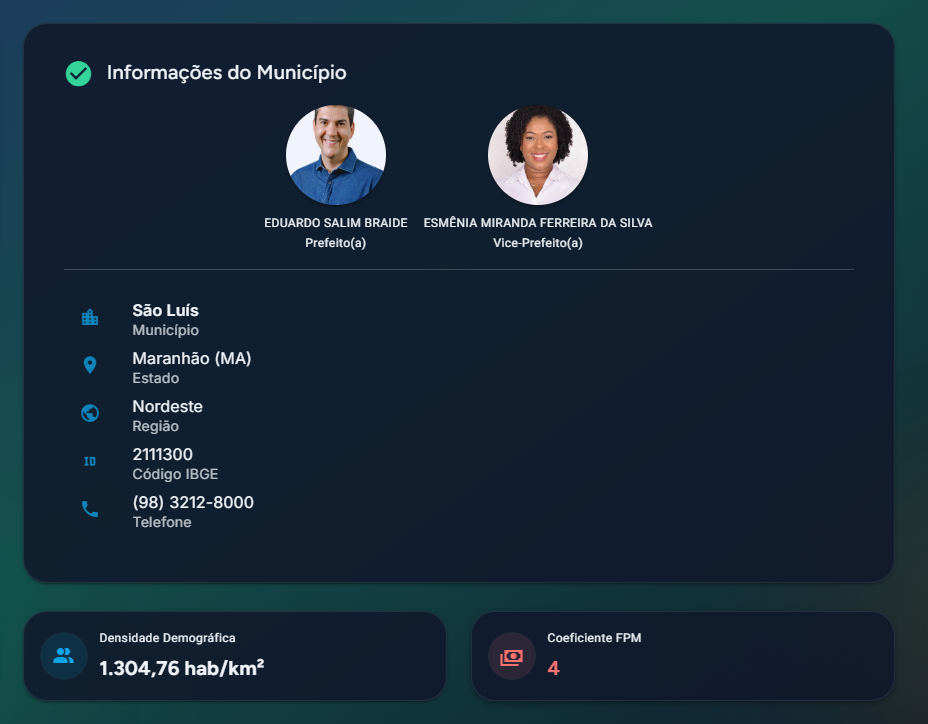The height and width of the screenshot is (724, 928).
Task: Click the green checkmark icon next to header
Action: coord(78,73)
